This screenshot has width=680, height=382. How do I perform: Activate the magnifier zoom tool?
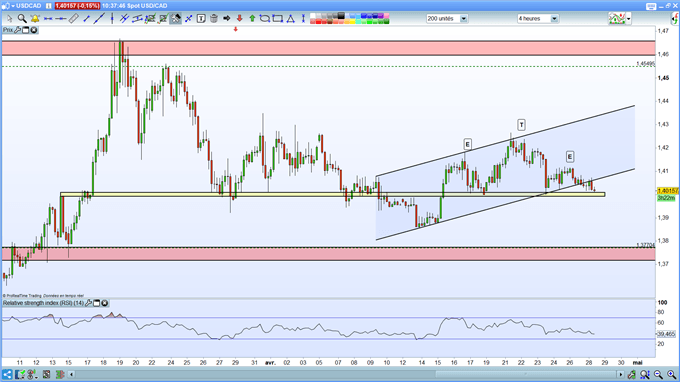coord(22,19)
